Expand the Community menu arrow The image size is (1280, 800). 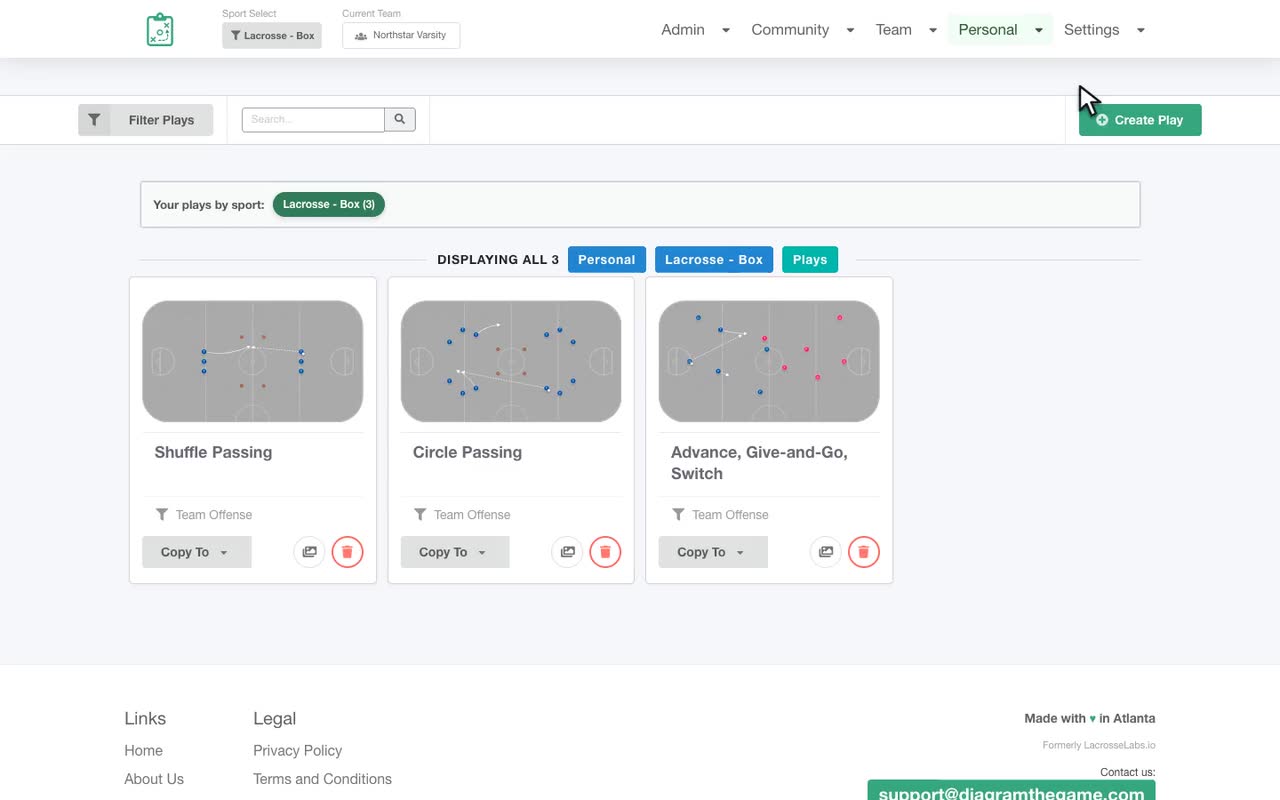[850, 30]
